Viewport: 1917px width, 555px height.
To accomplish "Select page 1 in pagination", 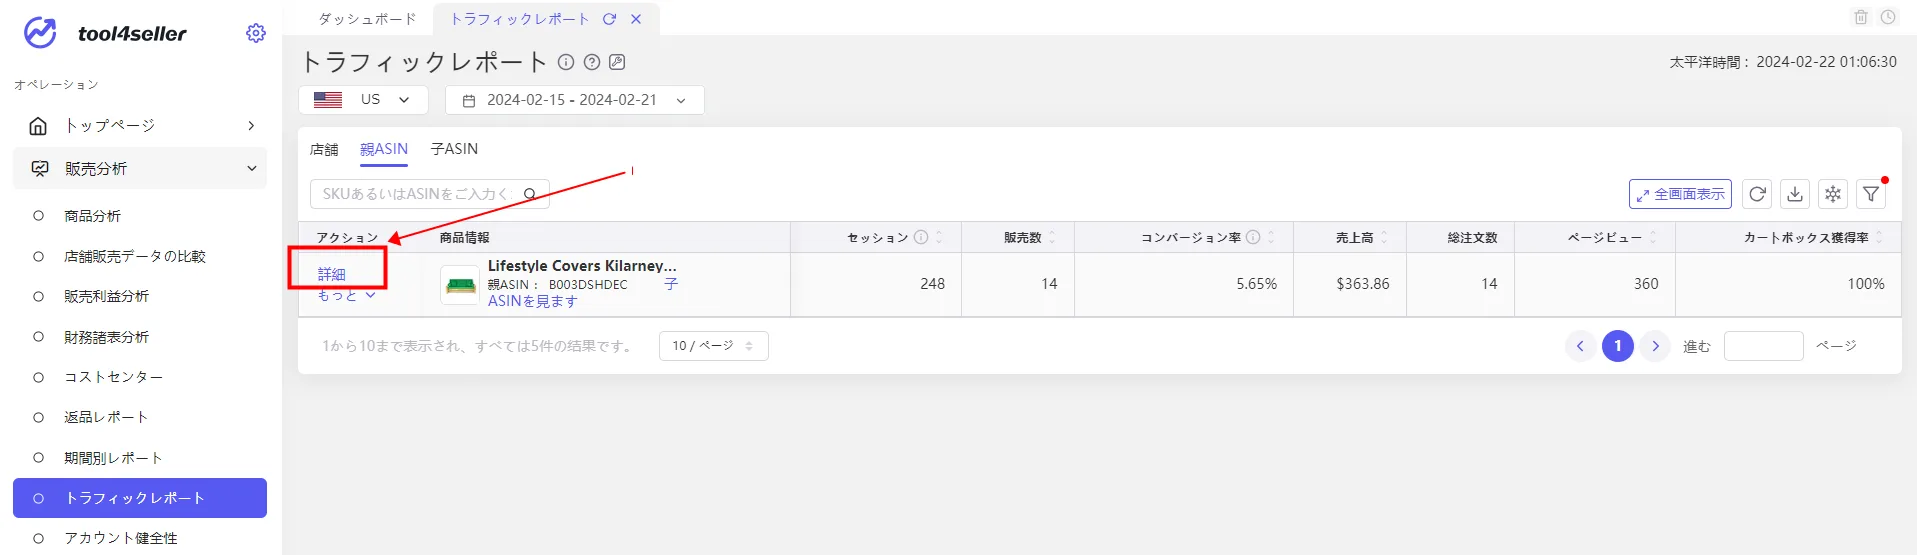I will tap(1618, 346).
